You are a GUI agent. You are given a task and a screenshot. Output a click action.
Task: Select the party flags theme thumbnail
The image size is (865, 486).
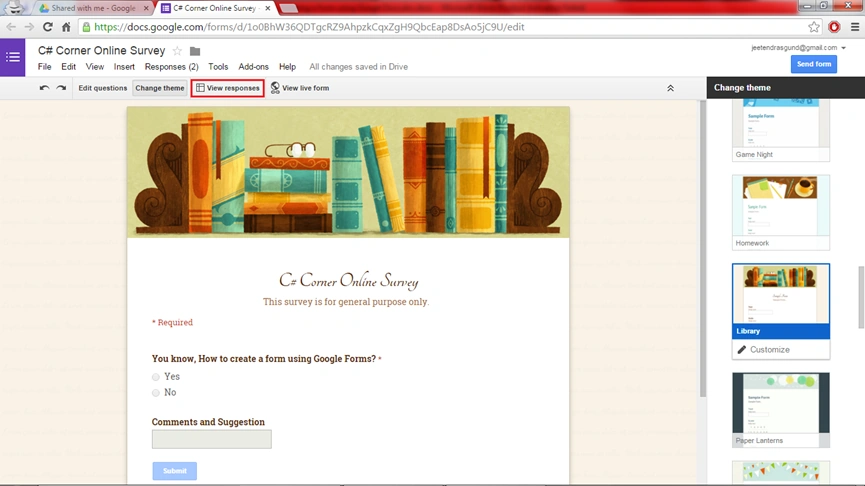[781, 472]
